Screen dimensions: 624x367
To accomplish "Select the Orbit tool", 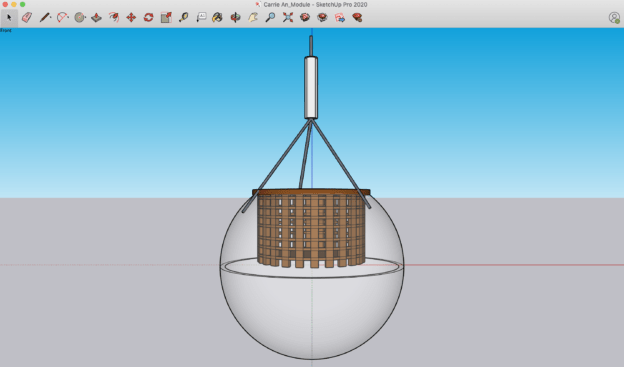I will click(236, 18).
